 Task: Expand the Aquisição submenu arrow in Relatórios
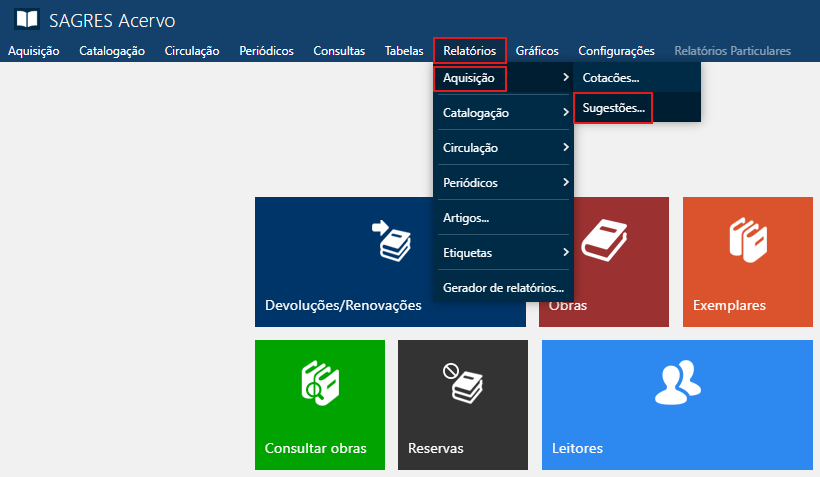point(566,78)
